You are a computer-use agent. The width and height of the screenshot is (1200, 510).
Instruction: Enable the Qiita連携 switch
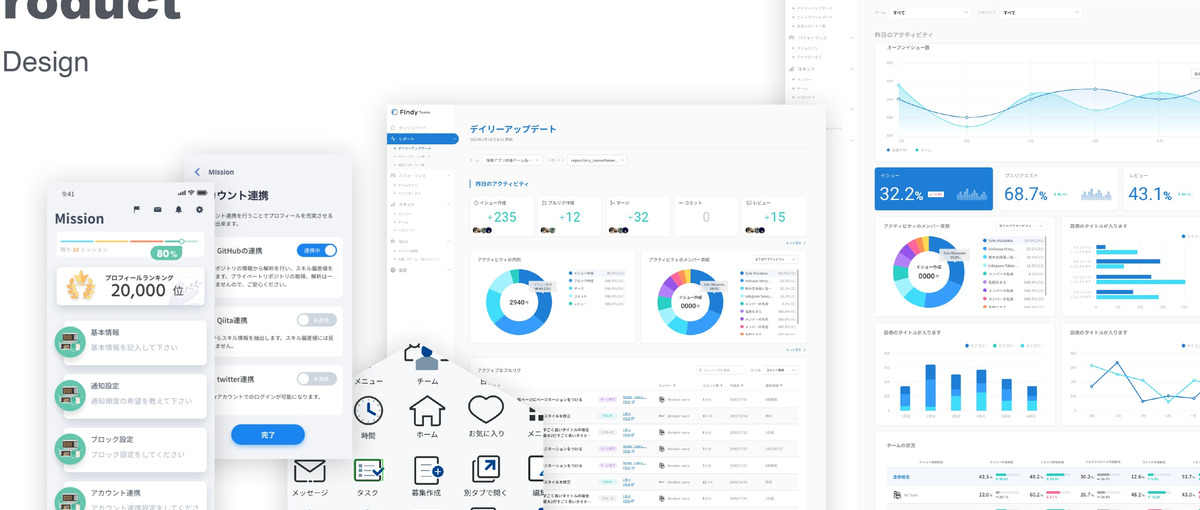click(x=317, y=320)
